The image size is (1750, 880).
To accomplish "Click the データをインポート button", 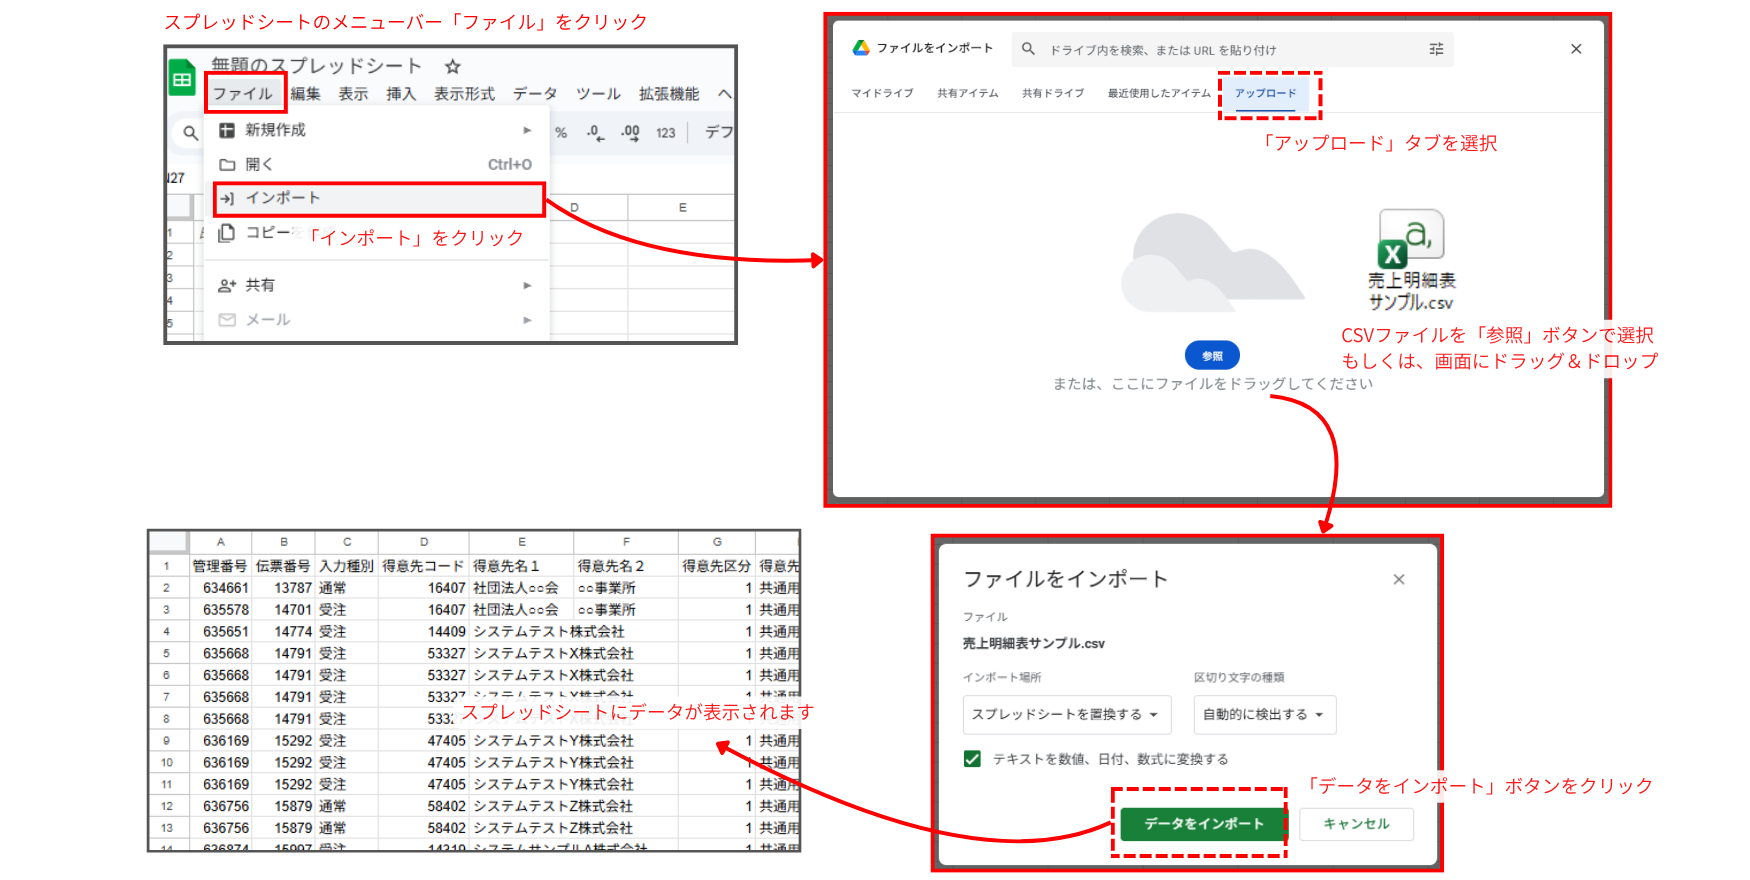I will pos(1204,824).
